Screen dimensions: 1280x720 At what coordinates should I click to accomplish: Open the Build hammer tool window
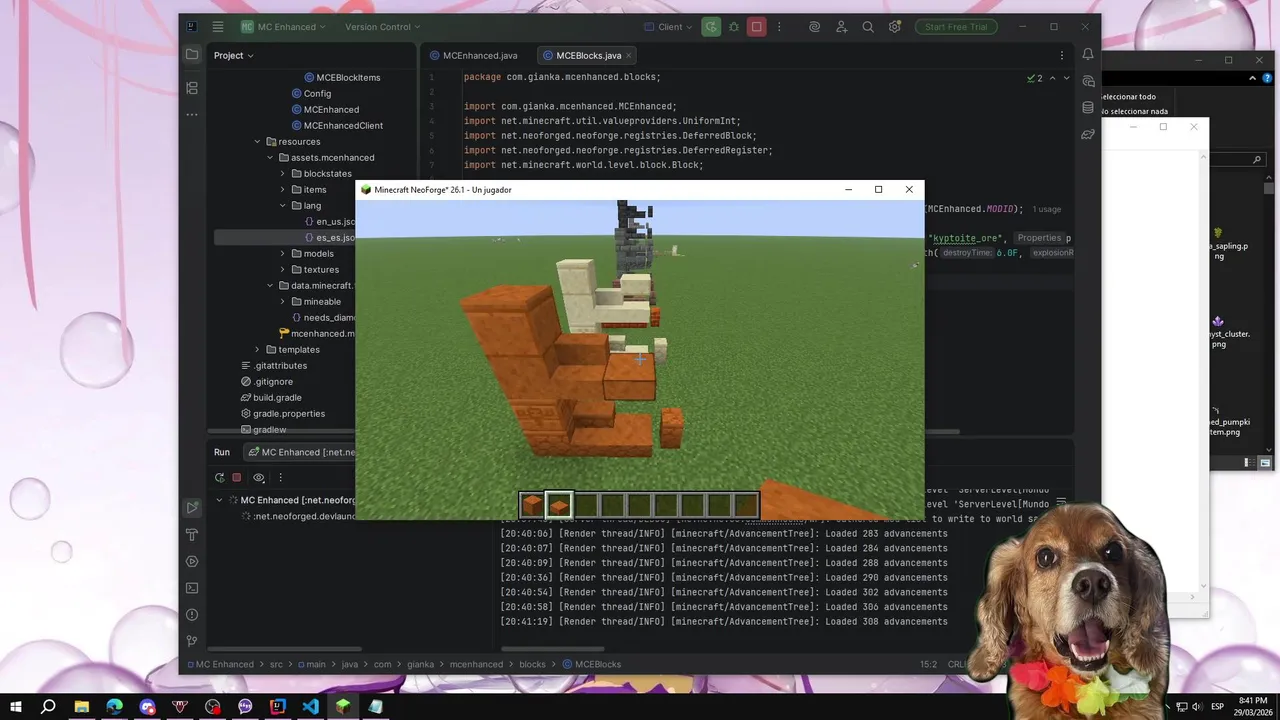point(192,535)
